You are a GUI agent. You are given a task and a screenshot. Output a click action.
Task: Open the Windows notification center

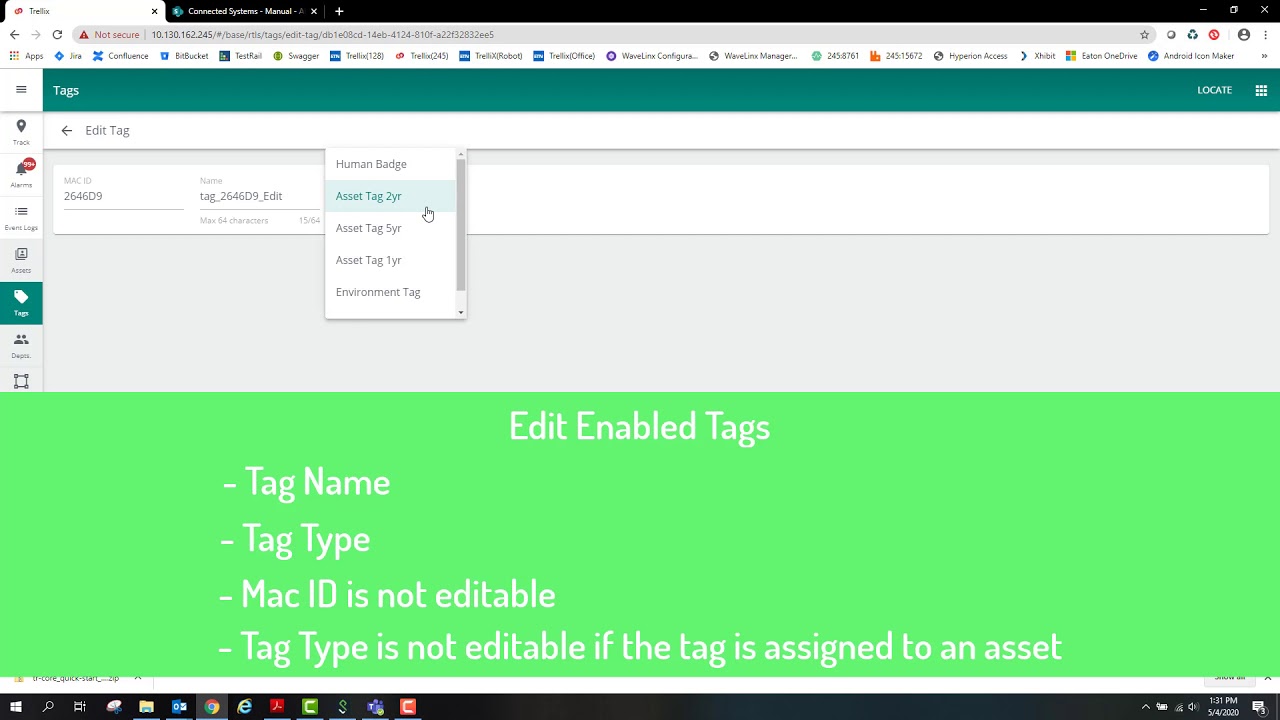[x=1259, y=707]
